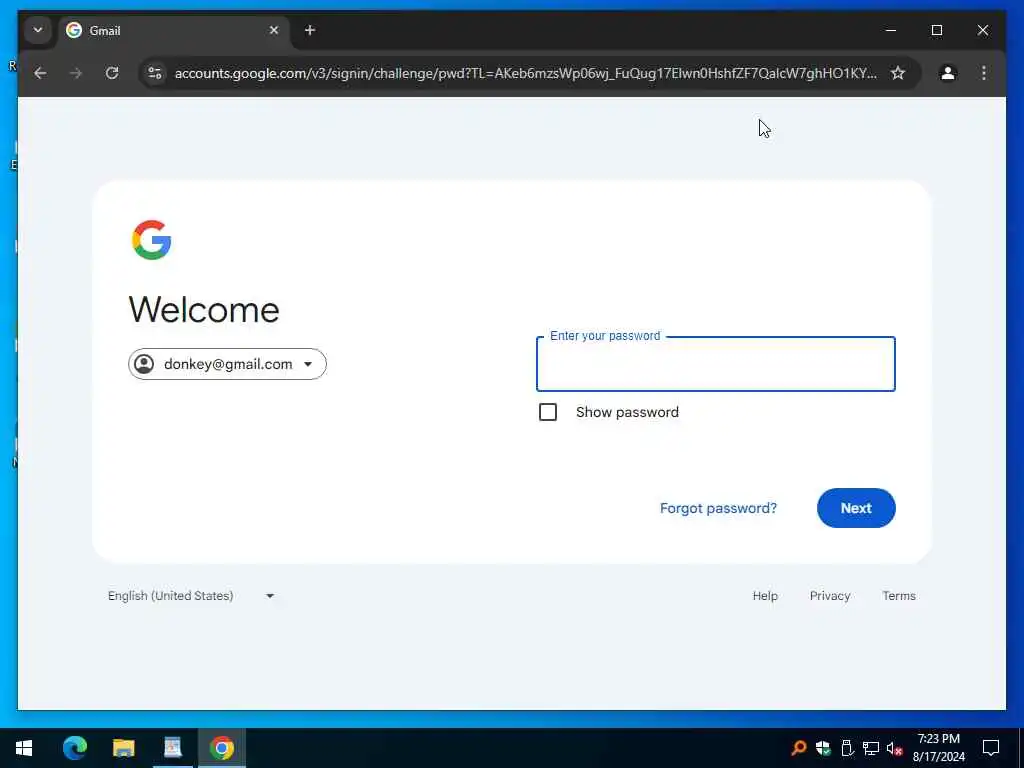This screenshot has width=1024, height=768.
Task: Click the orange search tray icon
Action: (x=799, y=748)
